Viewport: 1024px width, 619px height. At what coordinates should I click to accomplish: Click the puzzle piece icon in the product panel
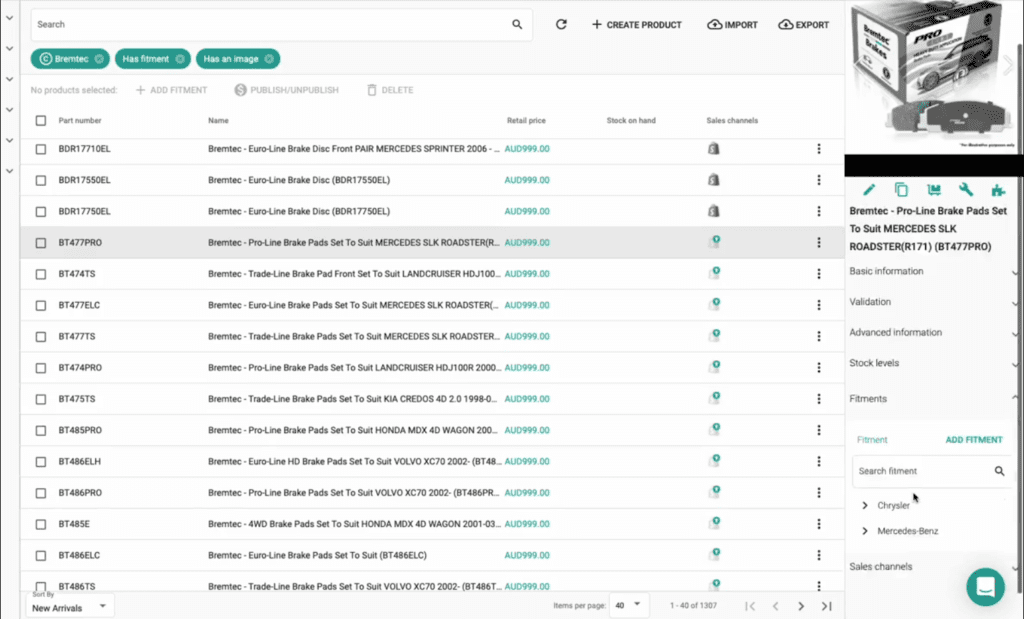coord(998,190)
